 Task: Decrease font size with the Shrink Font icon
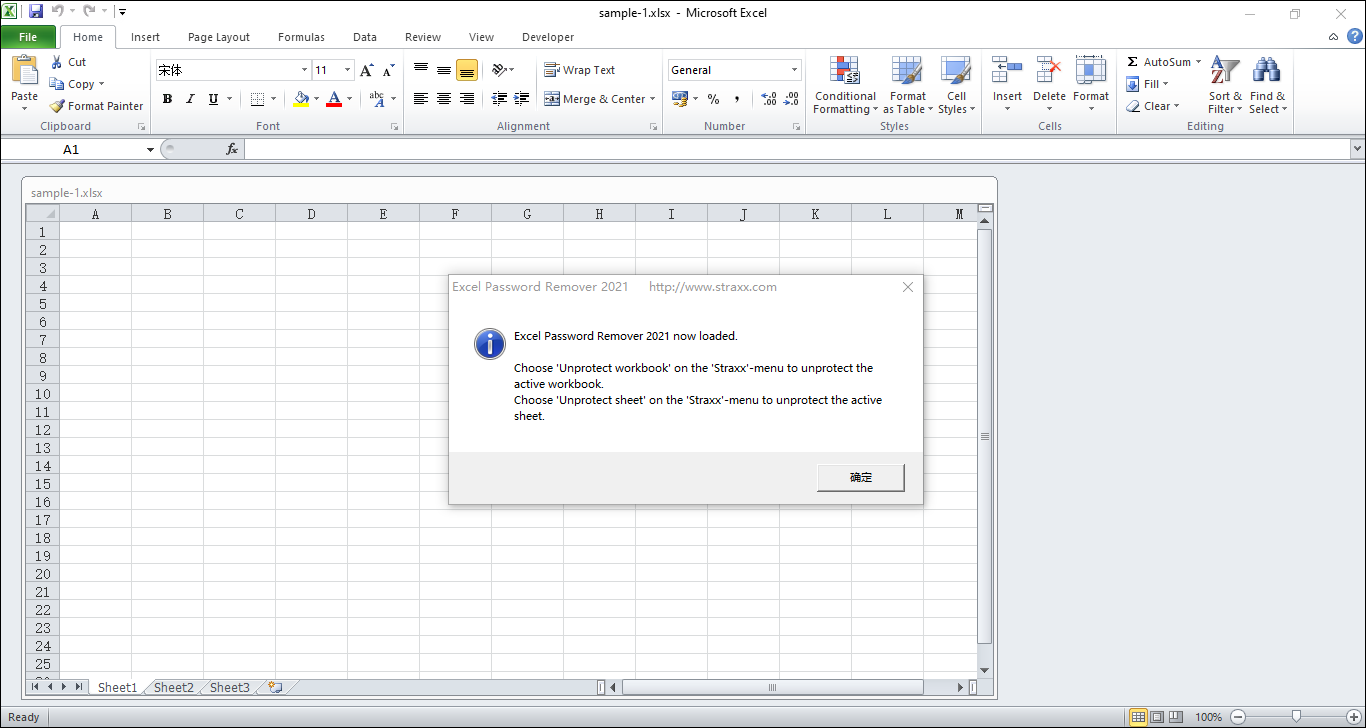(x=389, y=70)
